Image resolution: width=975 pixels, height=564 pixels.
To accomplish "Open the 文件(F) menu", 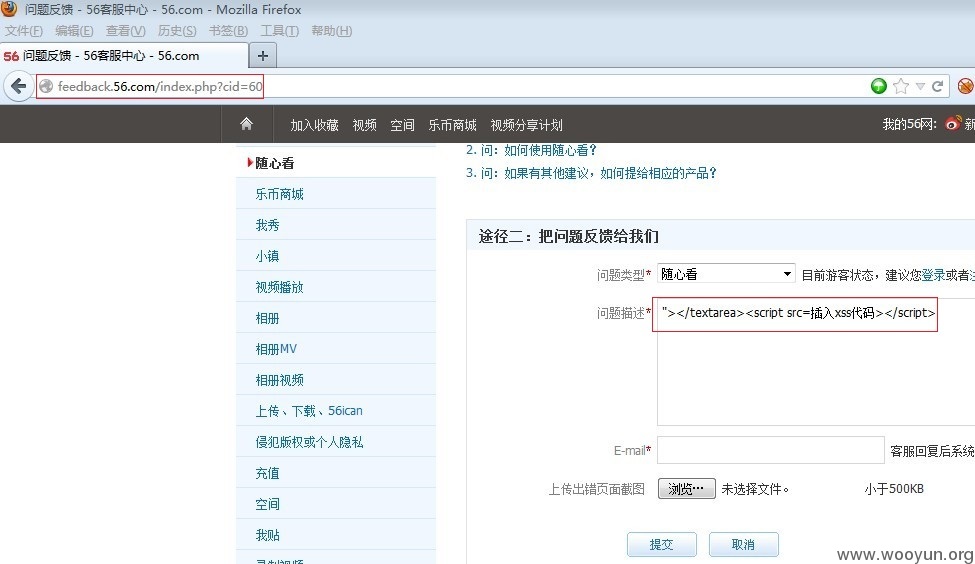I will (24, 30).
